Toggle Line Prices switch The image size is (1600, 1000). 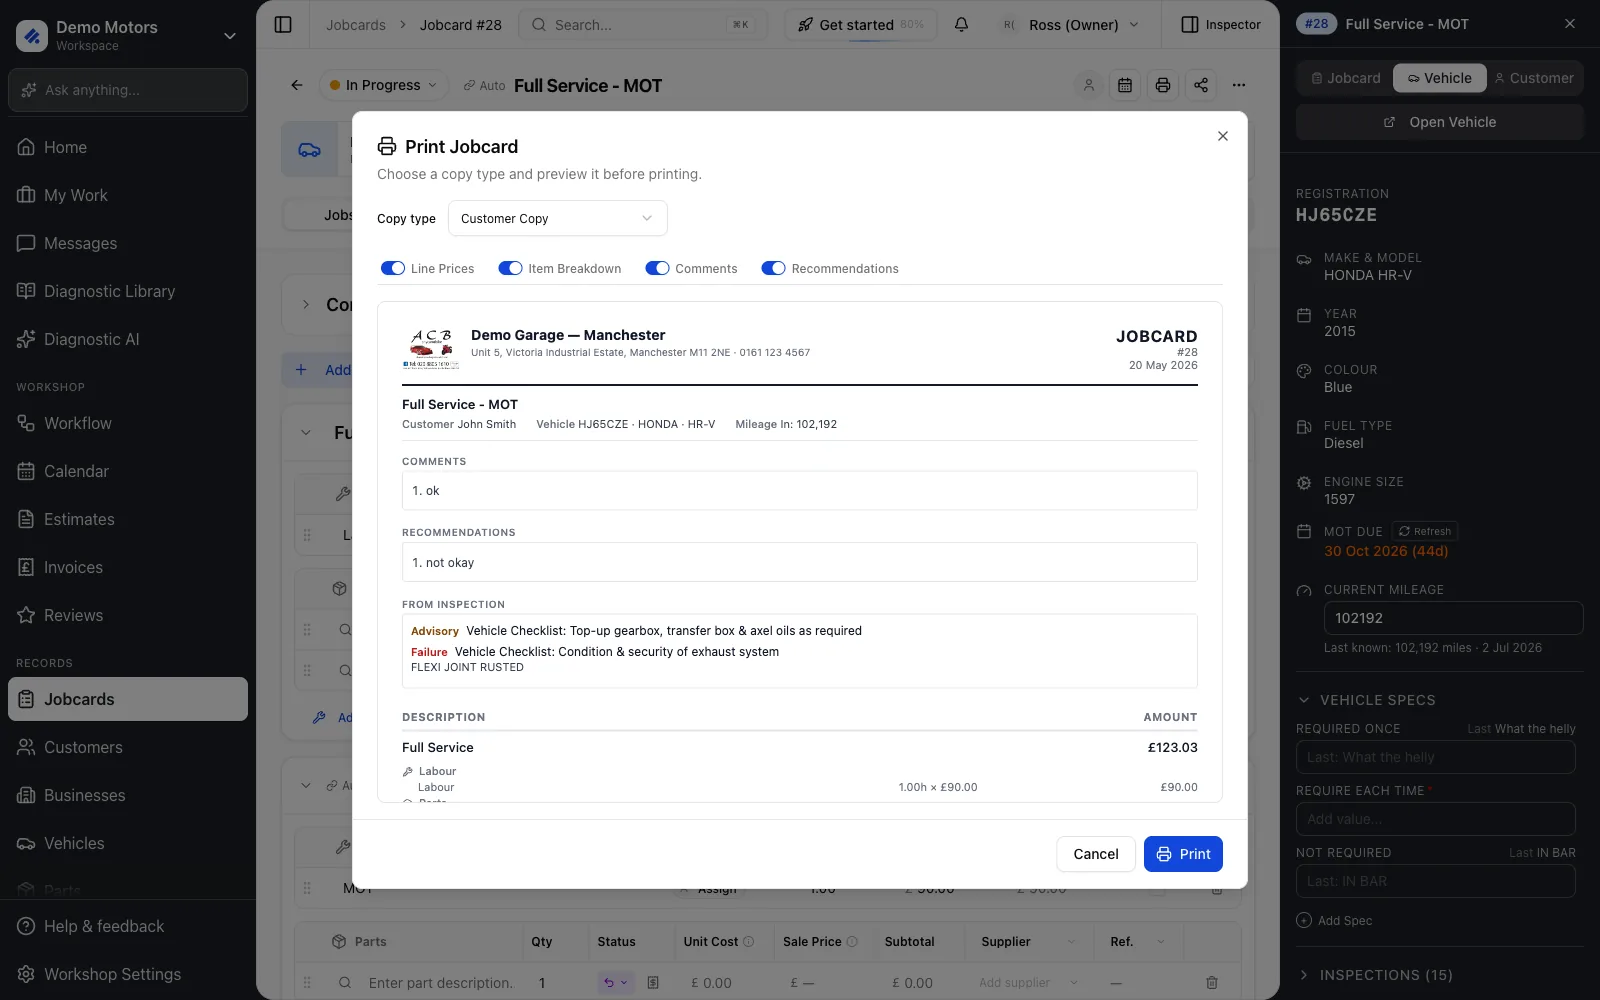click(x=393, y=268)
